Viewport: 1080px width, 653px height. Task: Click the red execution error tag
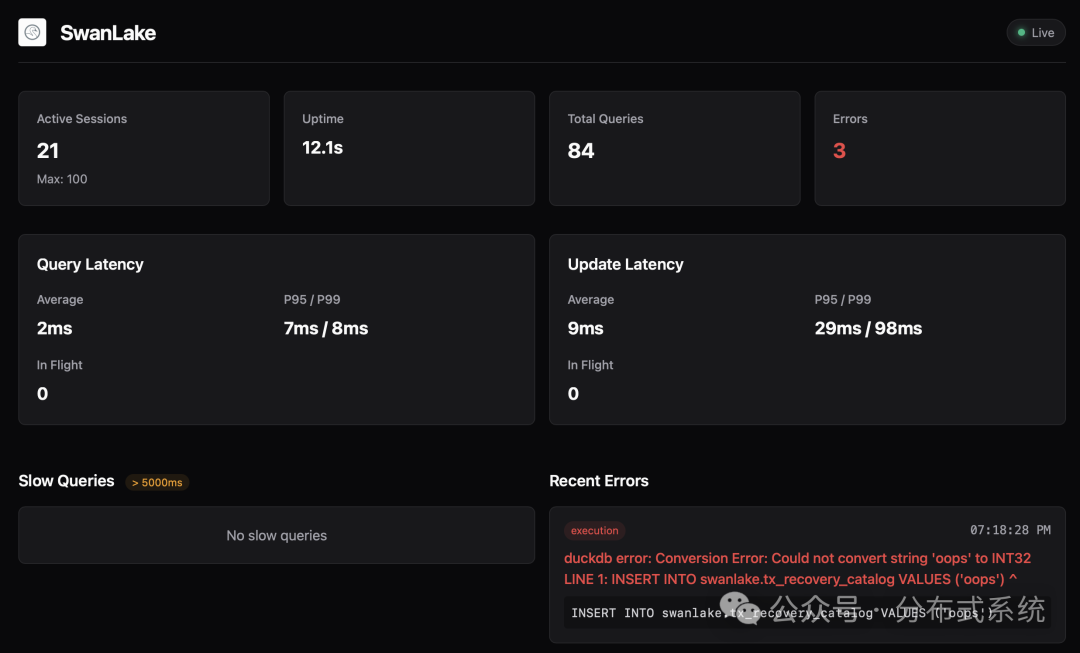click(594, 530)
